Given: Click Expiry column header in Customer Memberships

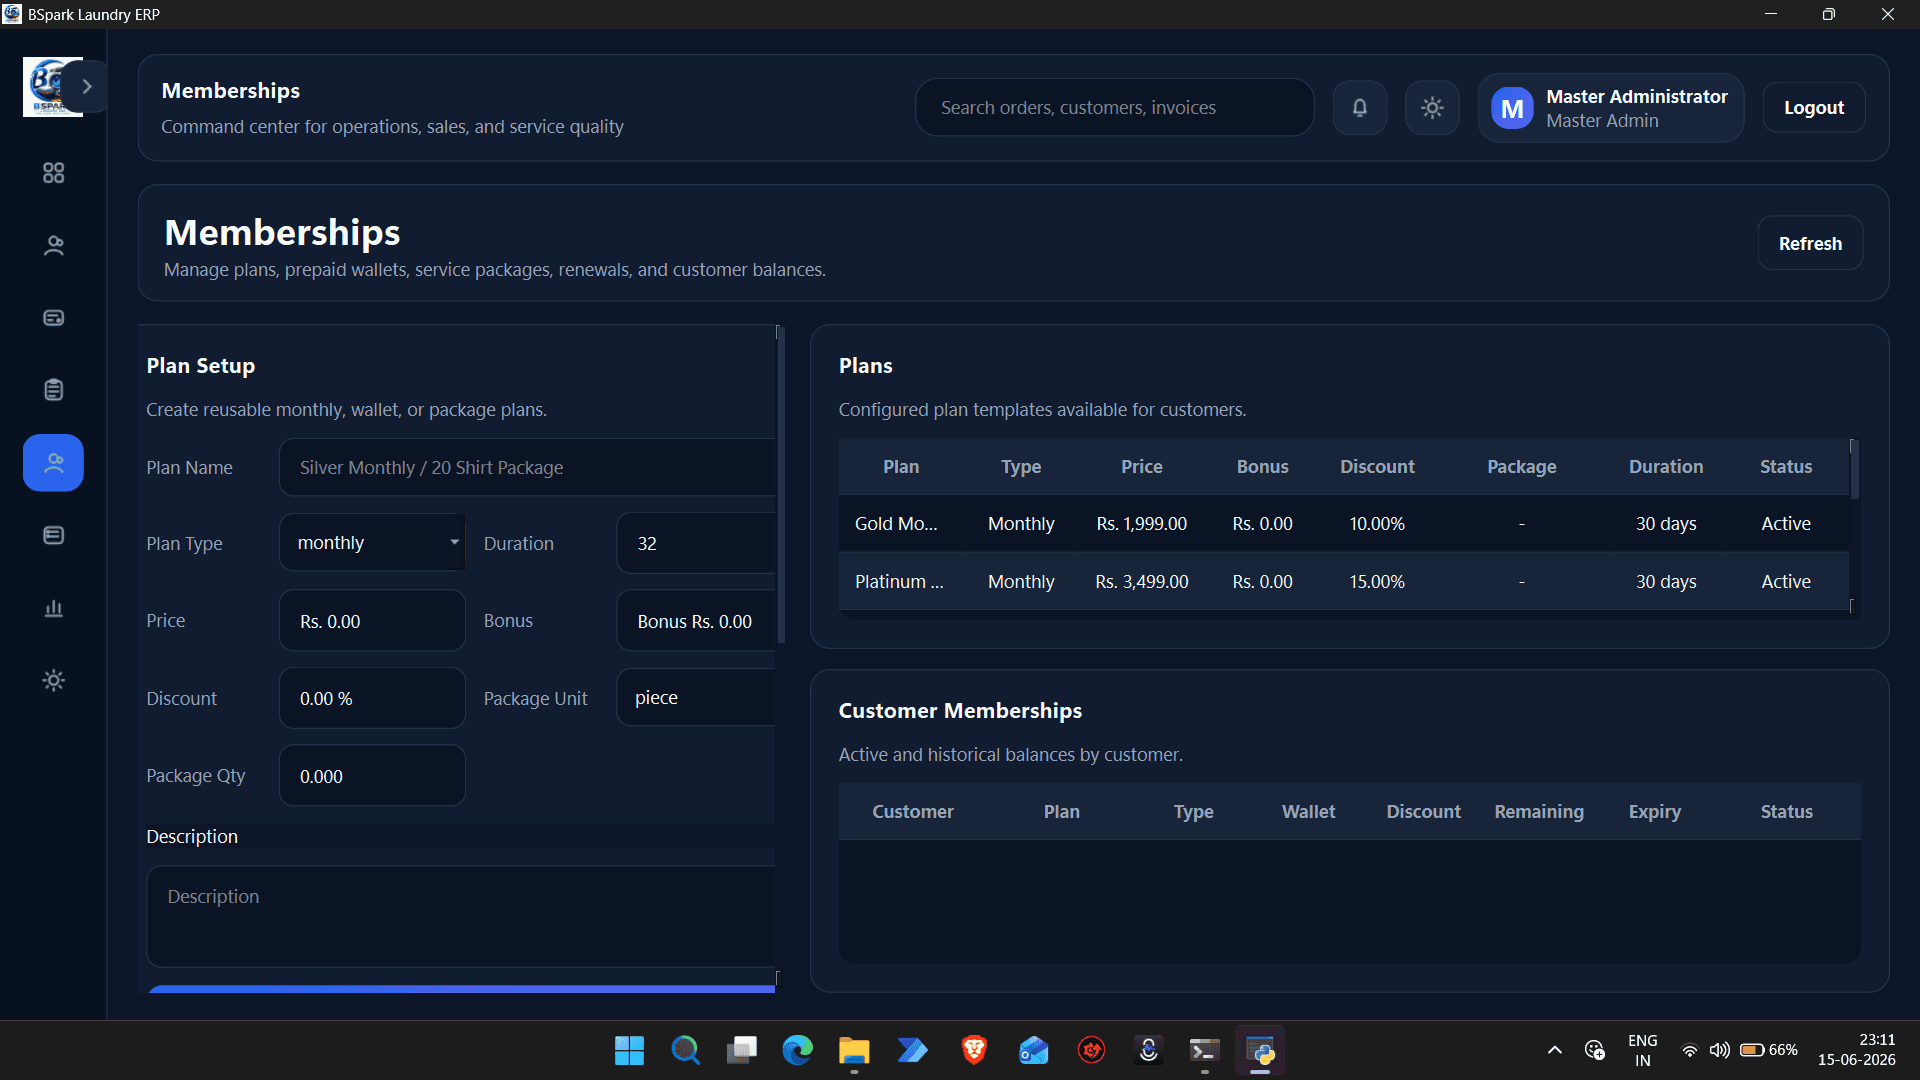Looking at the screenshot, I should 1654,811.
